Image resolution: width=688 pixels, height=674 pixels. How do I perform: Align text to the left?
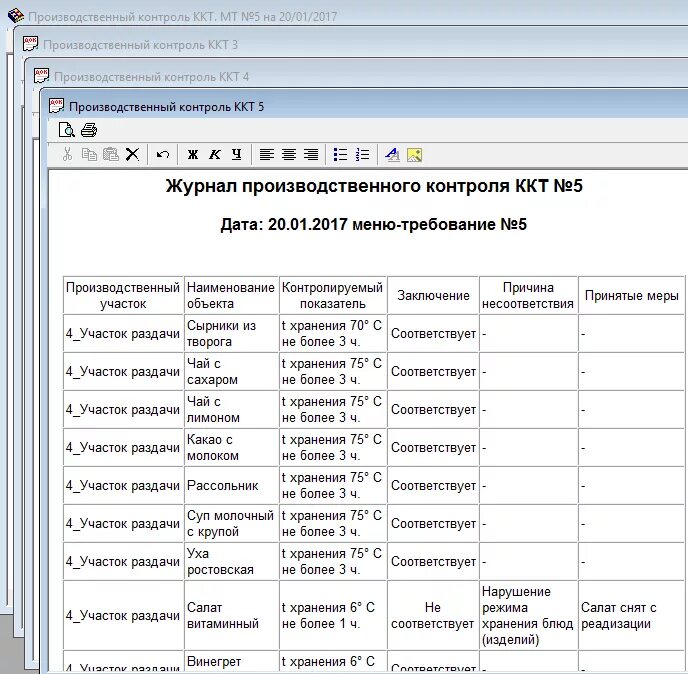267,154
